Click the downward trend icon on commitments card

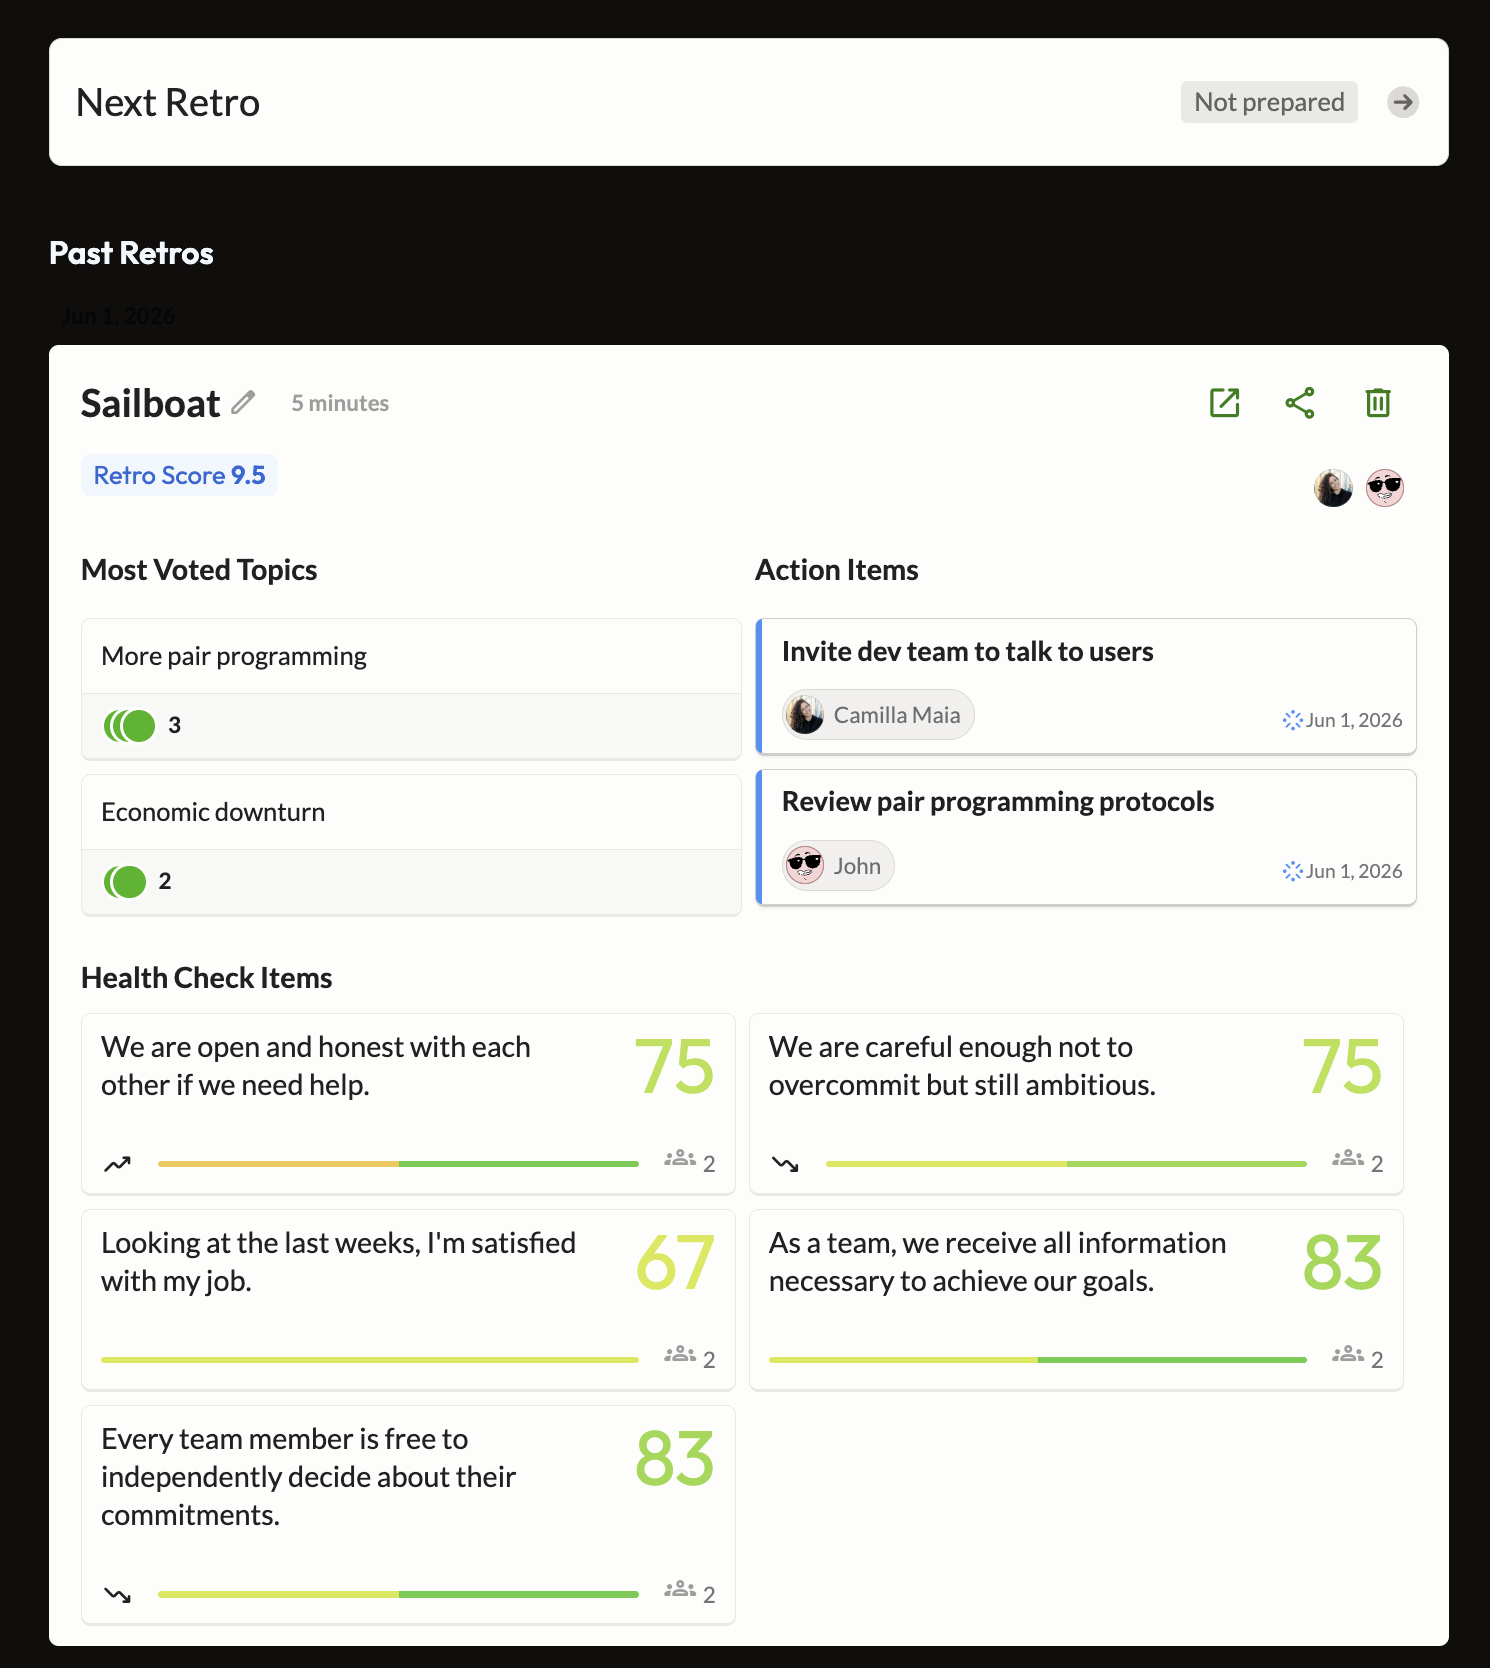click(x=117, y=1594)
